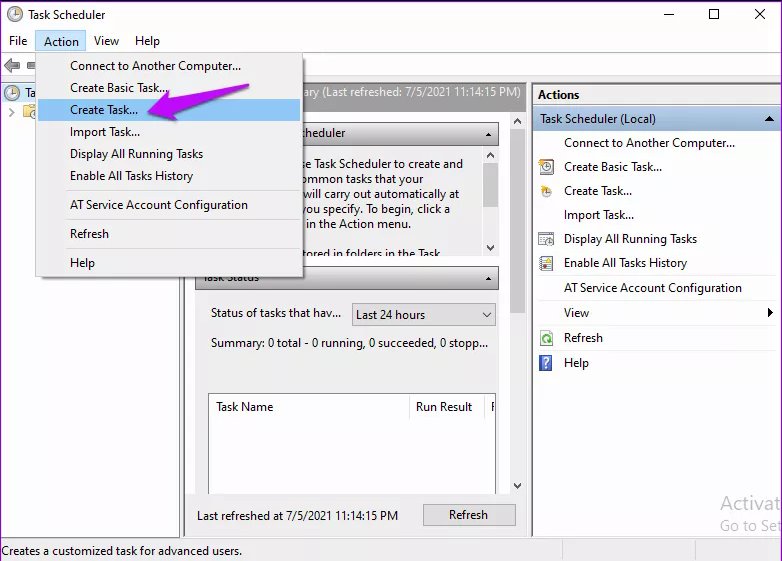Click Create Task link in Actions pane

point(598,191)
